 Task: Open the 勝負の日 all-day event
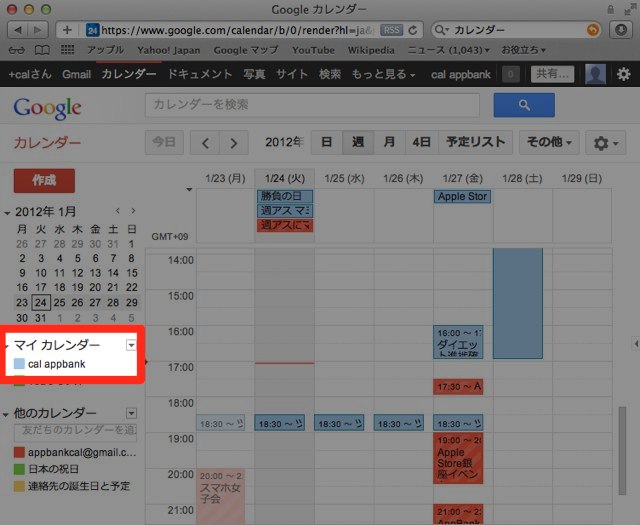tap(285, 196)
